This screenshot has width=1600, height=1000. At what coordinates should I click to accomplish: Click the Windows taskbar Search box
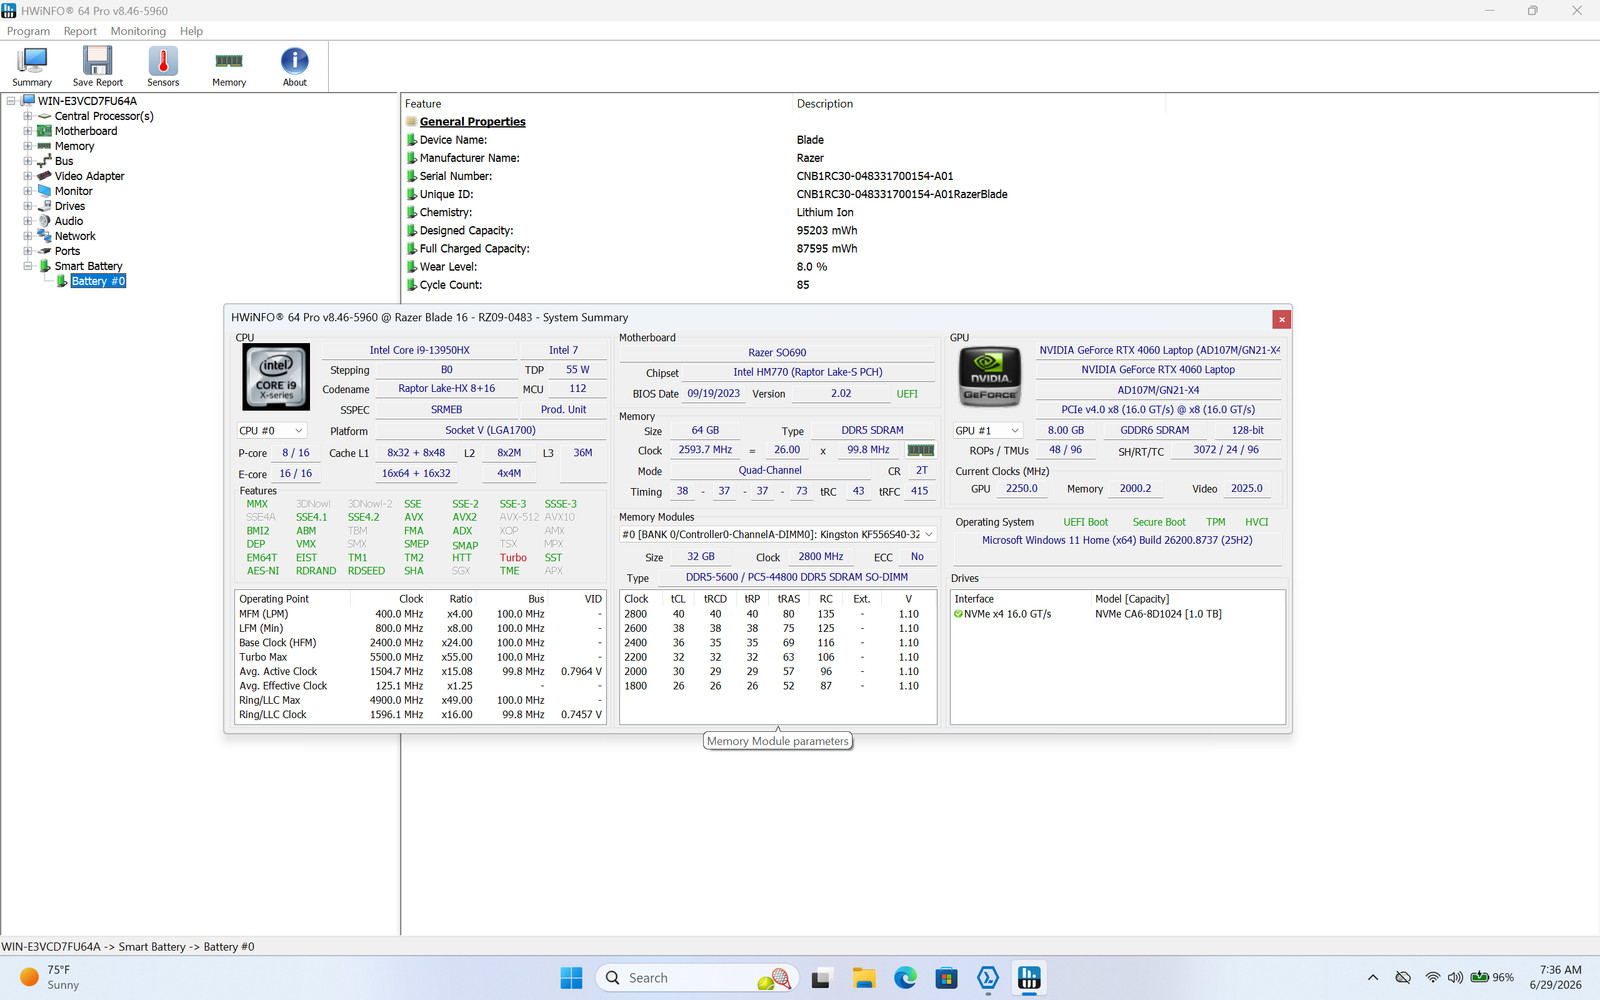tap(696, 978)
